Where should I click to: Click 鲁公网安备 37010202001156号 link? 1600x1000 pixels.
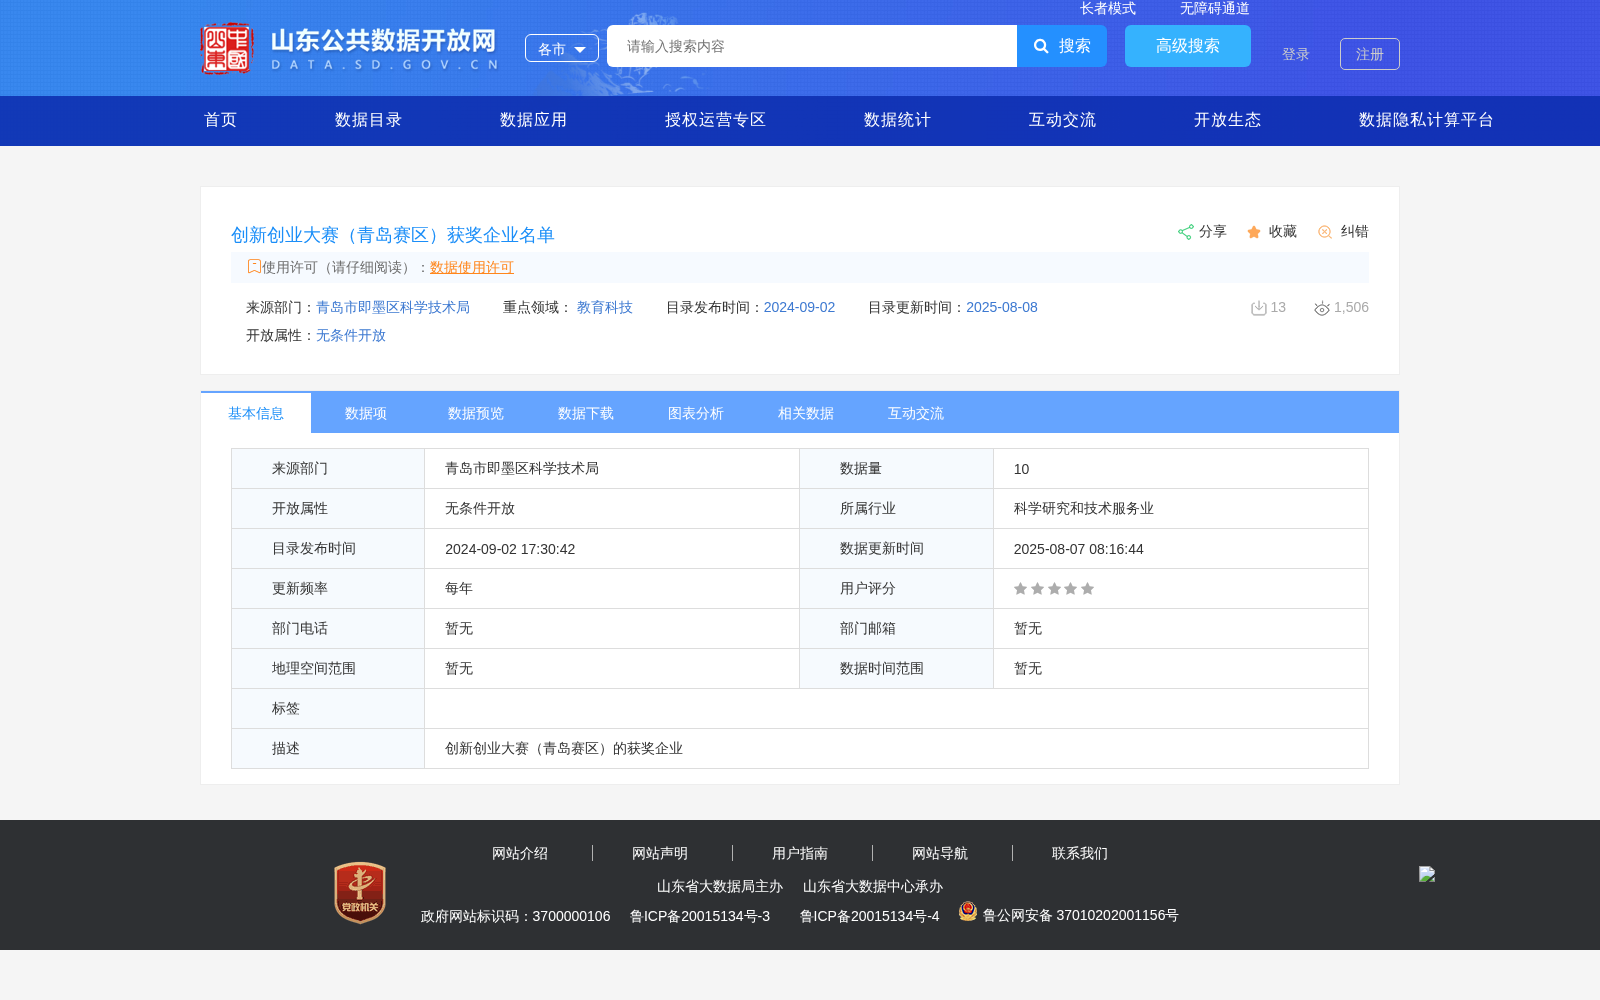point(1081,915)
